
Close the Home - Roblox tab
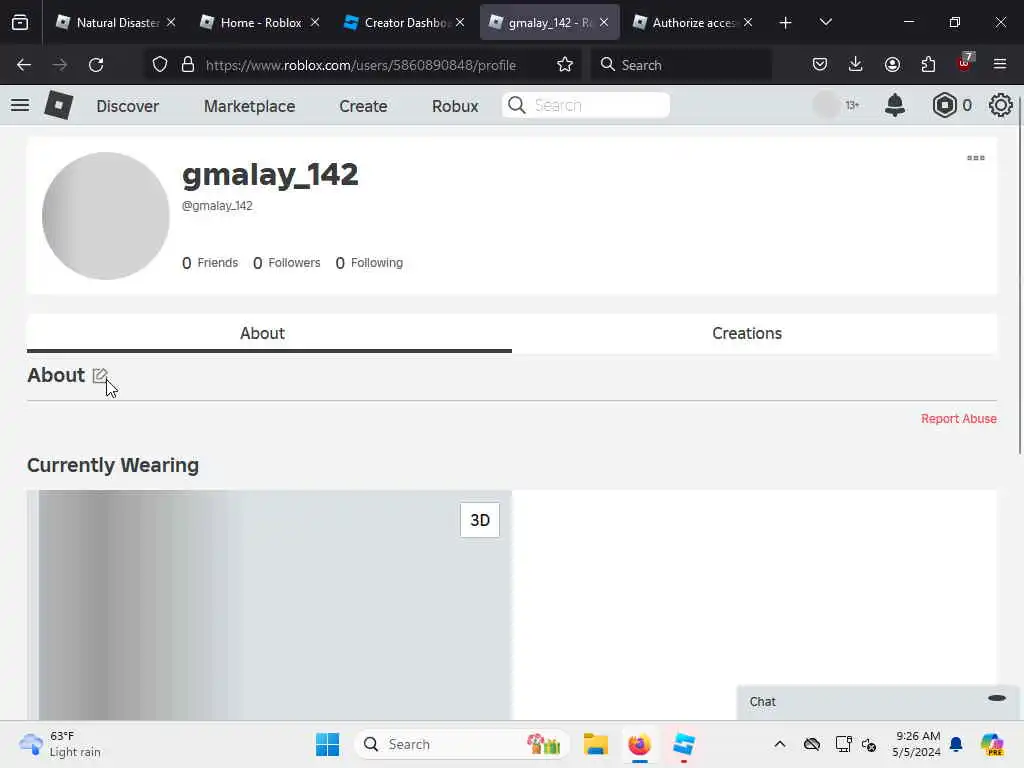click(x=315, y=22)
